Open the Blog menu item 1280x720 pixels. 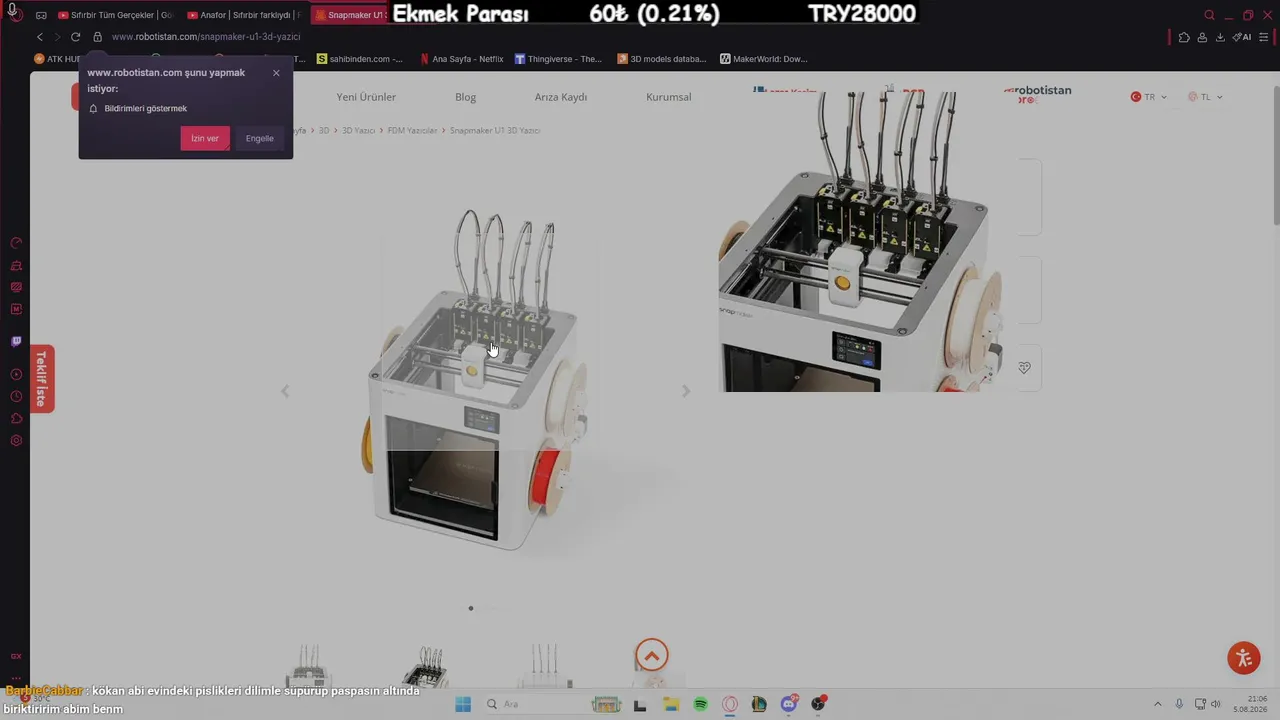coord(465,97)
